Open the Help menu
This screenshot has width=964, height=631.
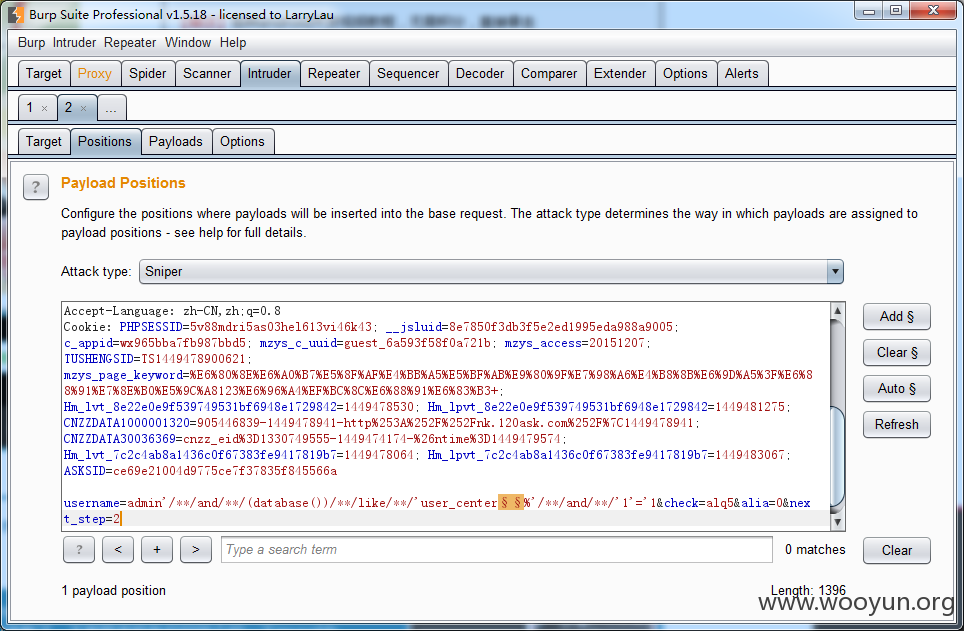coord(233,42)
